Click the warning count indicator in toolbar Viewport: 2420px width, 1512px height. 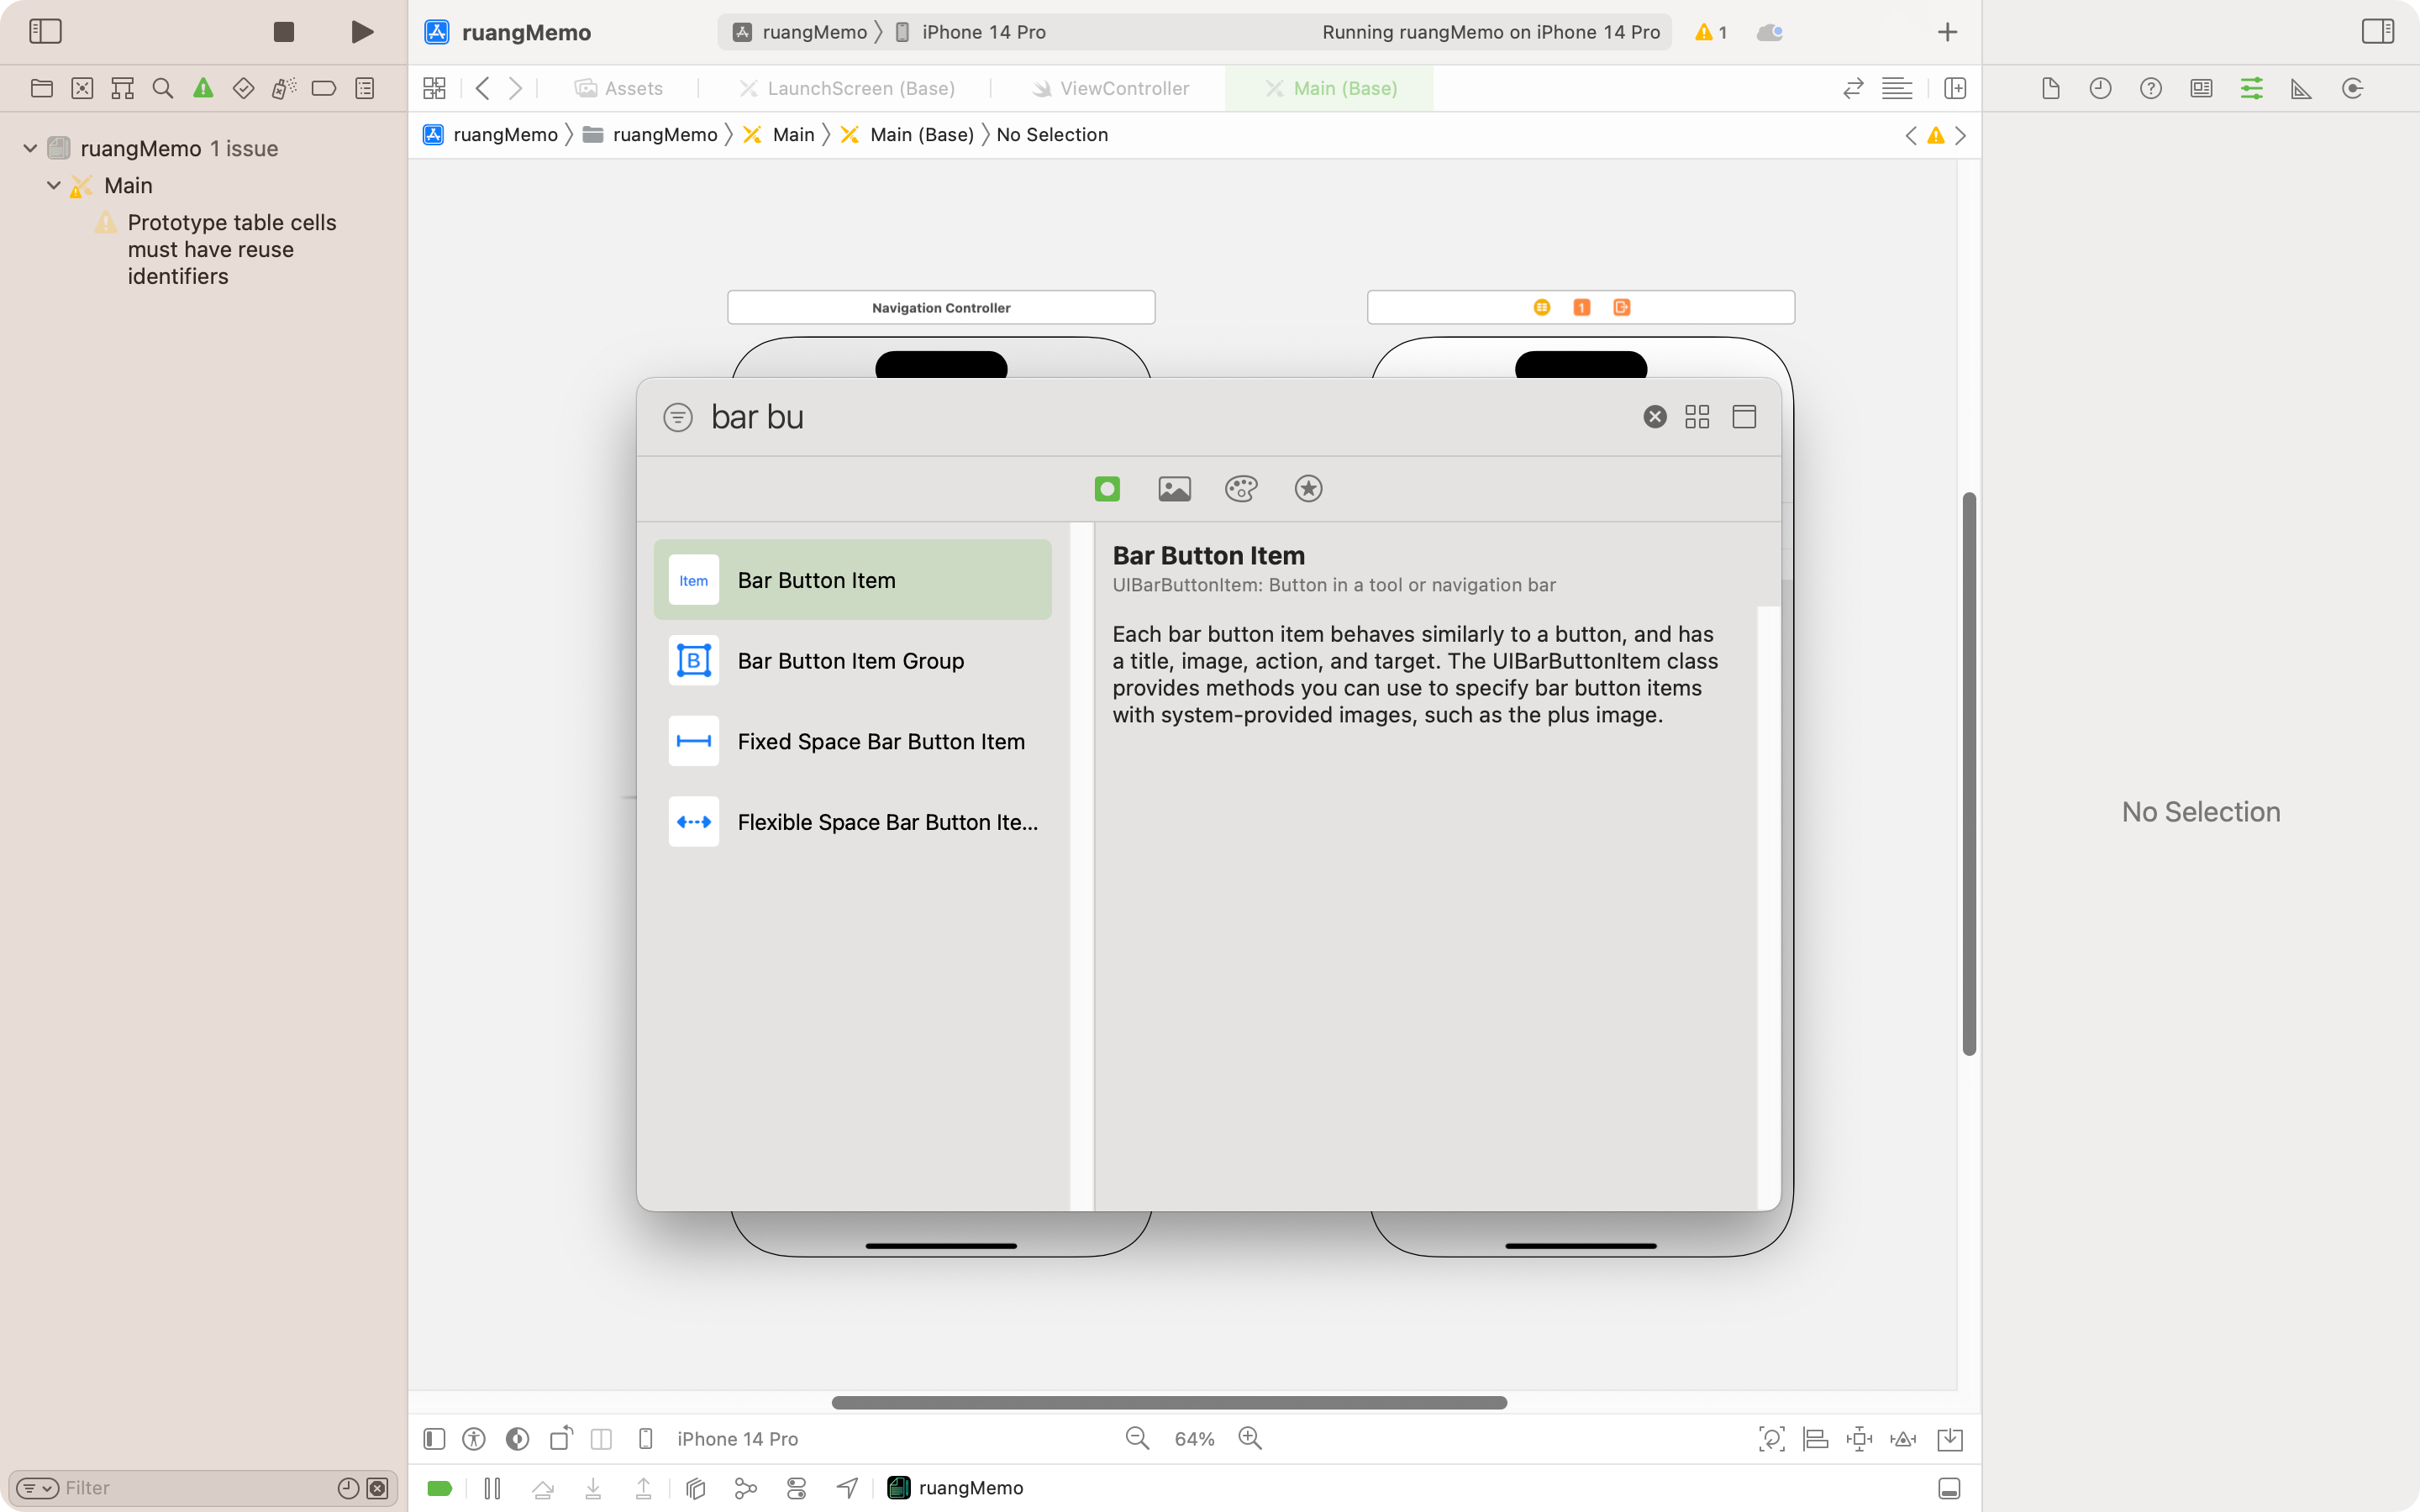1711,32
